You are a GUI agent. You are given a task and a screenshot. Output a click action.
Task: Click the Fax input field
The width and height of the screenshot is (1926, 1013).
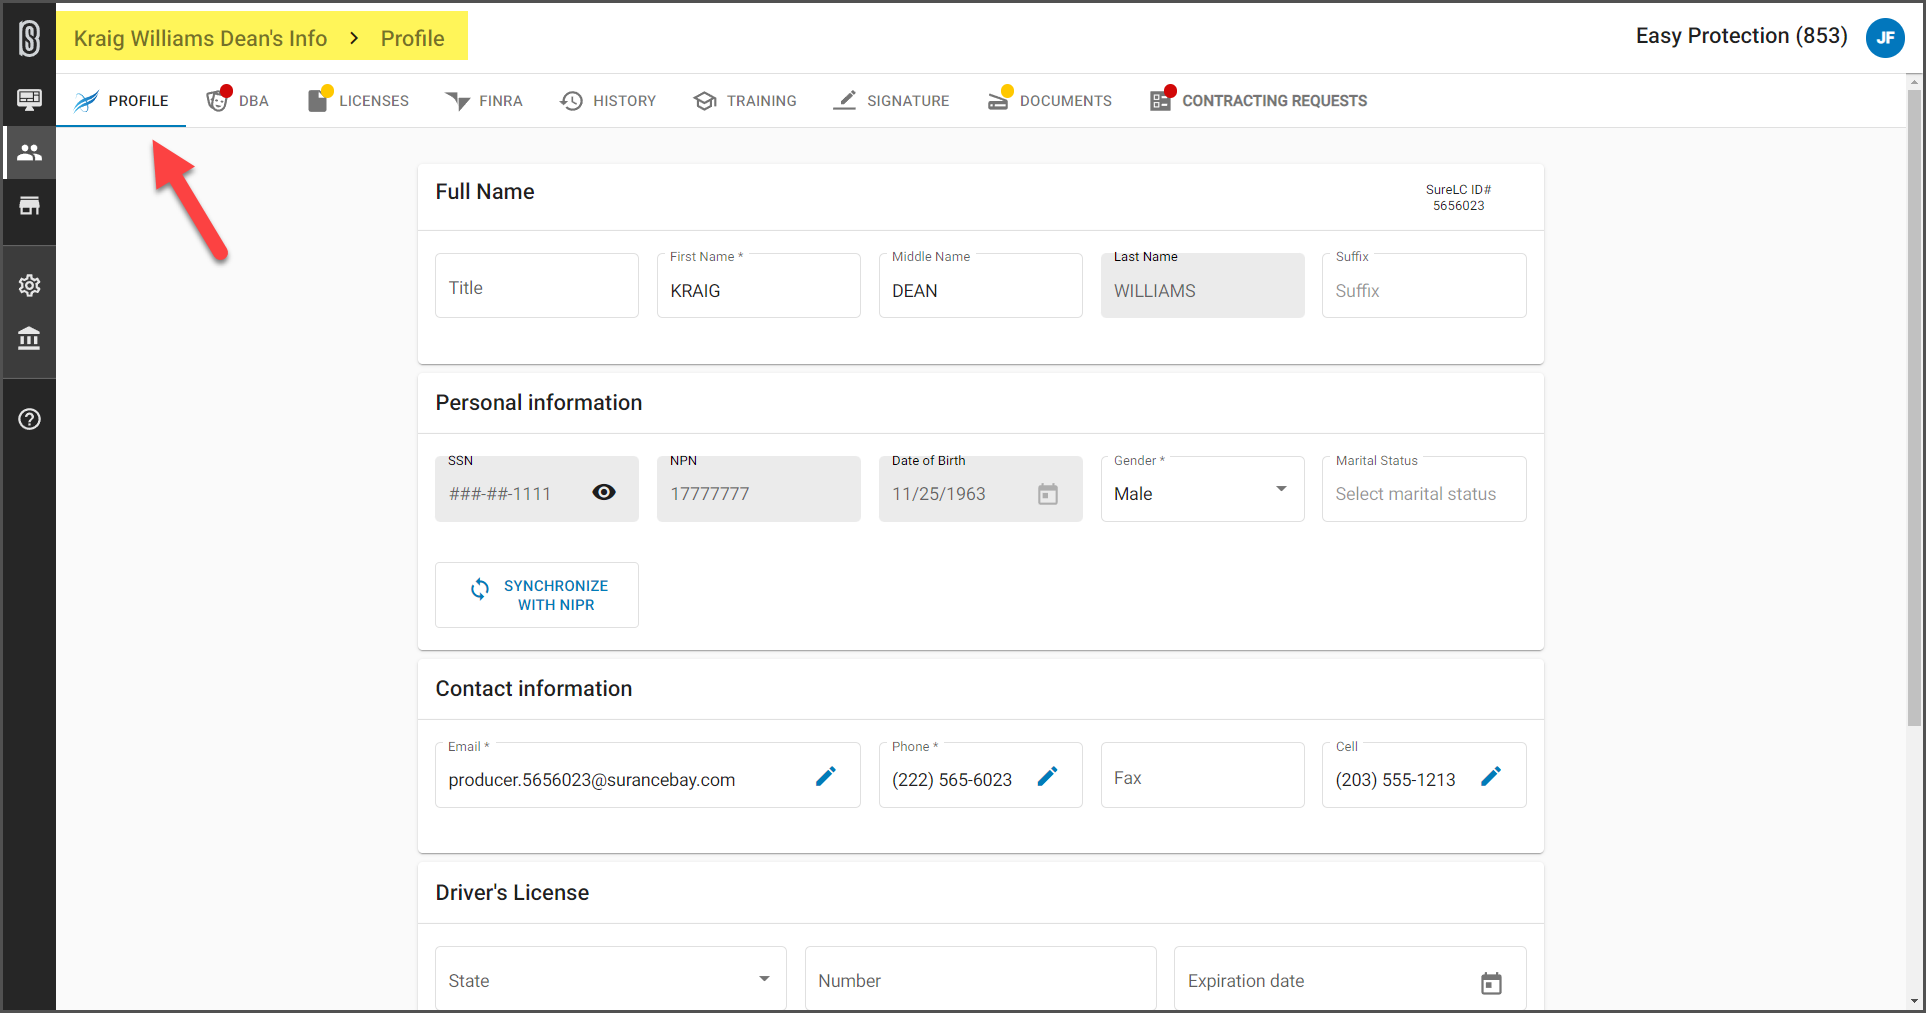1202,775
